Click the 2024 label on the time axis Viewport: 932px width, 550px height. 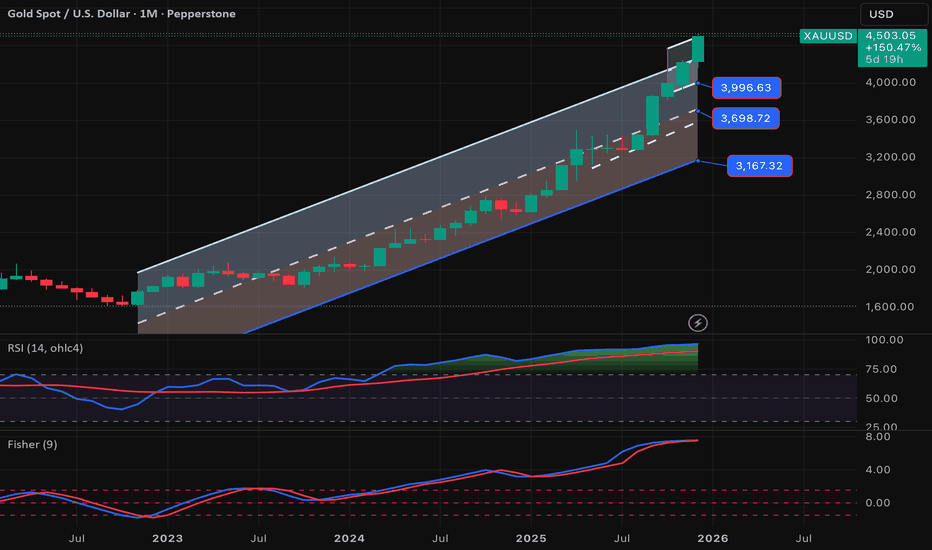point(349,539)
